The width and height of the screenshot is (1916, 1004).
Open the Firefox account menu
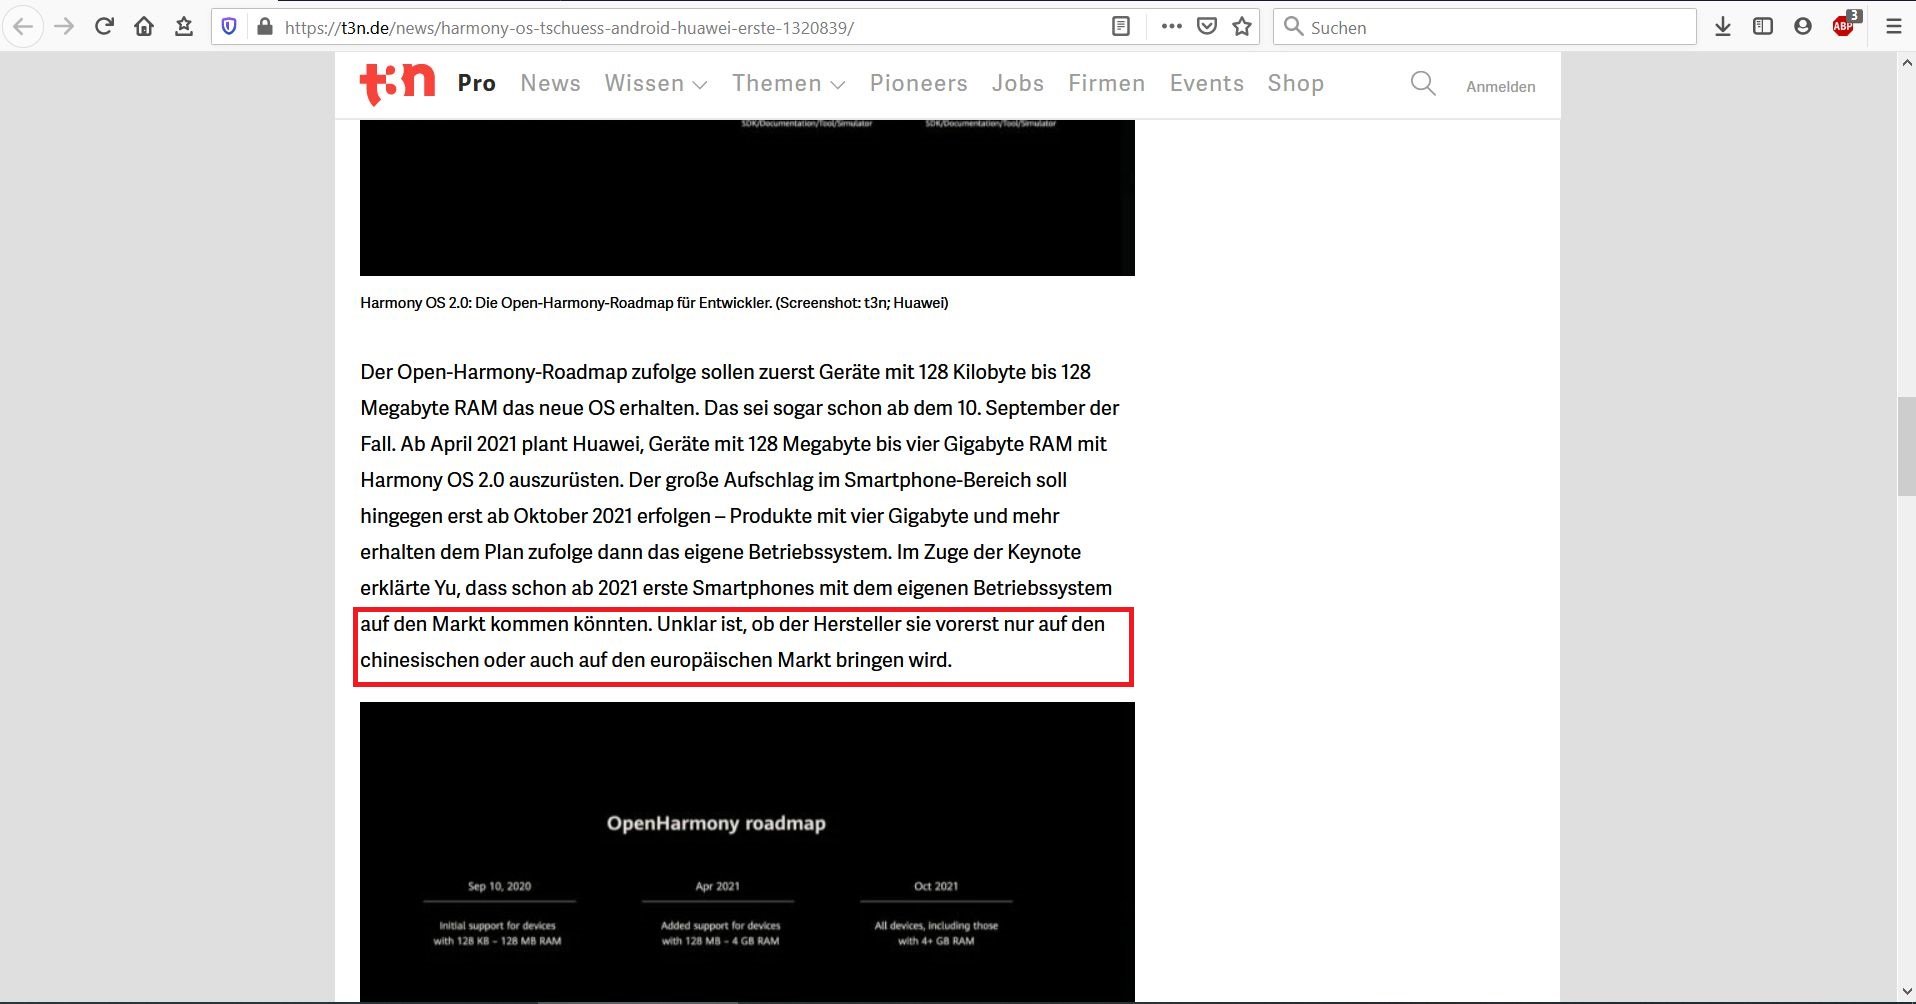click(1803, 27)
